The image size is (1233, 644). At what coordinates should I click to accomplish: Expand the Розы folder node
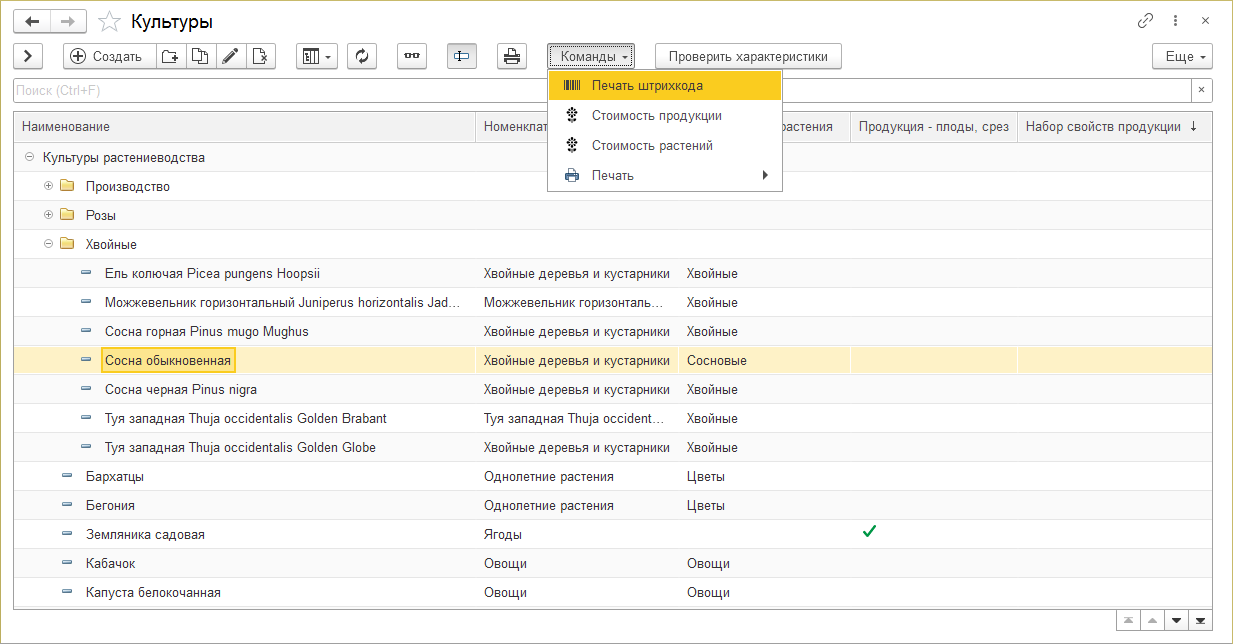pyautogui.click(x=48, y=215)
